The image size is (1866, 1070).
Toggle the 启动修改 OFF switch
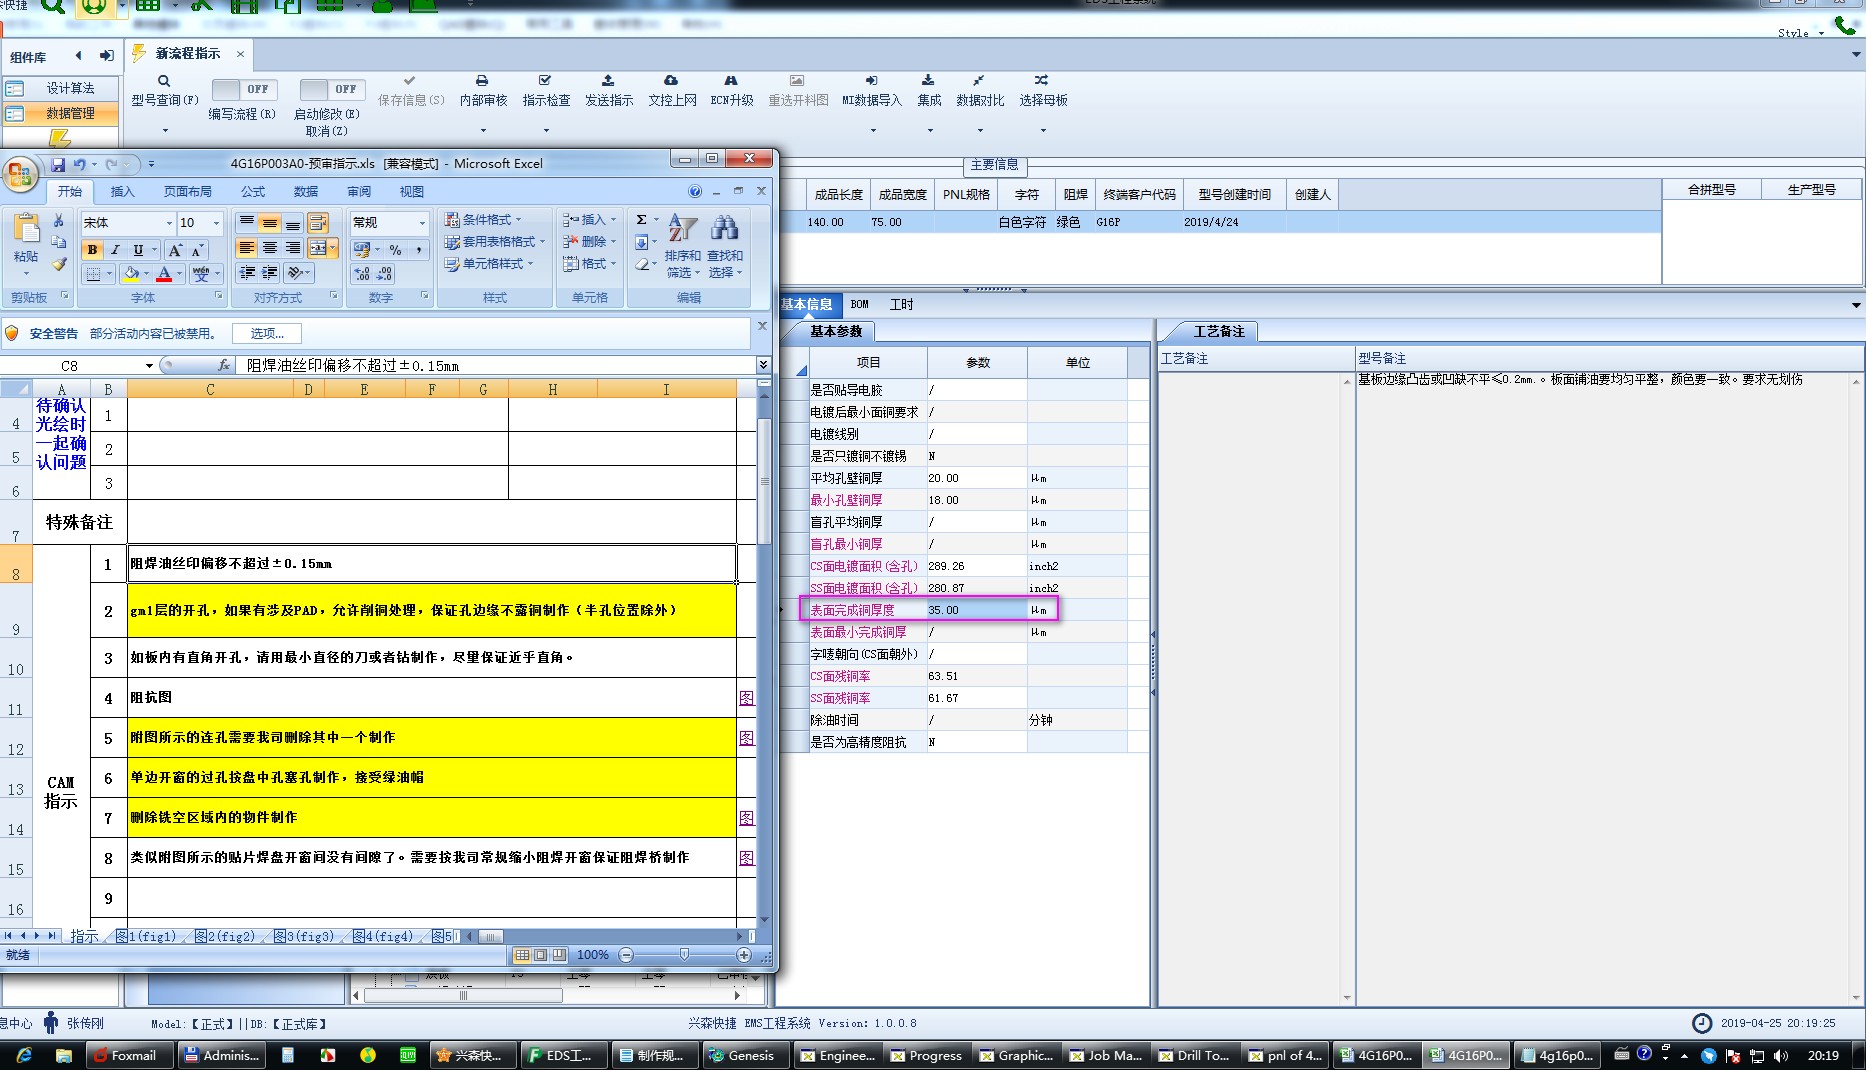pos(332,89)
